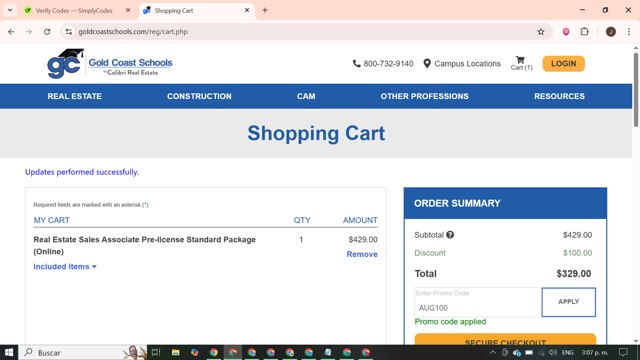This screenshot has height=360, width=640.
Task: Click the Discount $100.00 value
Action: pos(577,253)
